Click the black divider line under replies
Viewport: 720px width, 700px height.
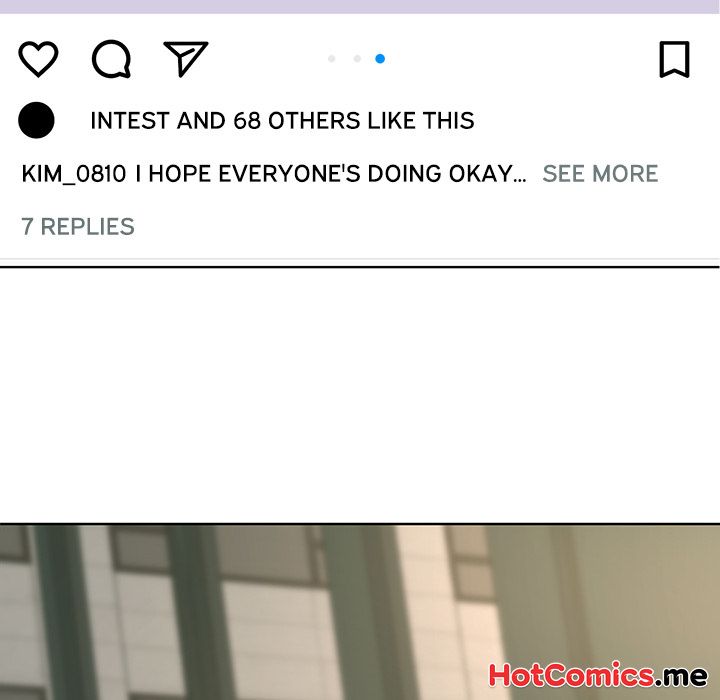click(360, 266)
